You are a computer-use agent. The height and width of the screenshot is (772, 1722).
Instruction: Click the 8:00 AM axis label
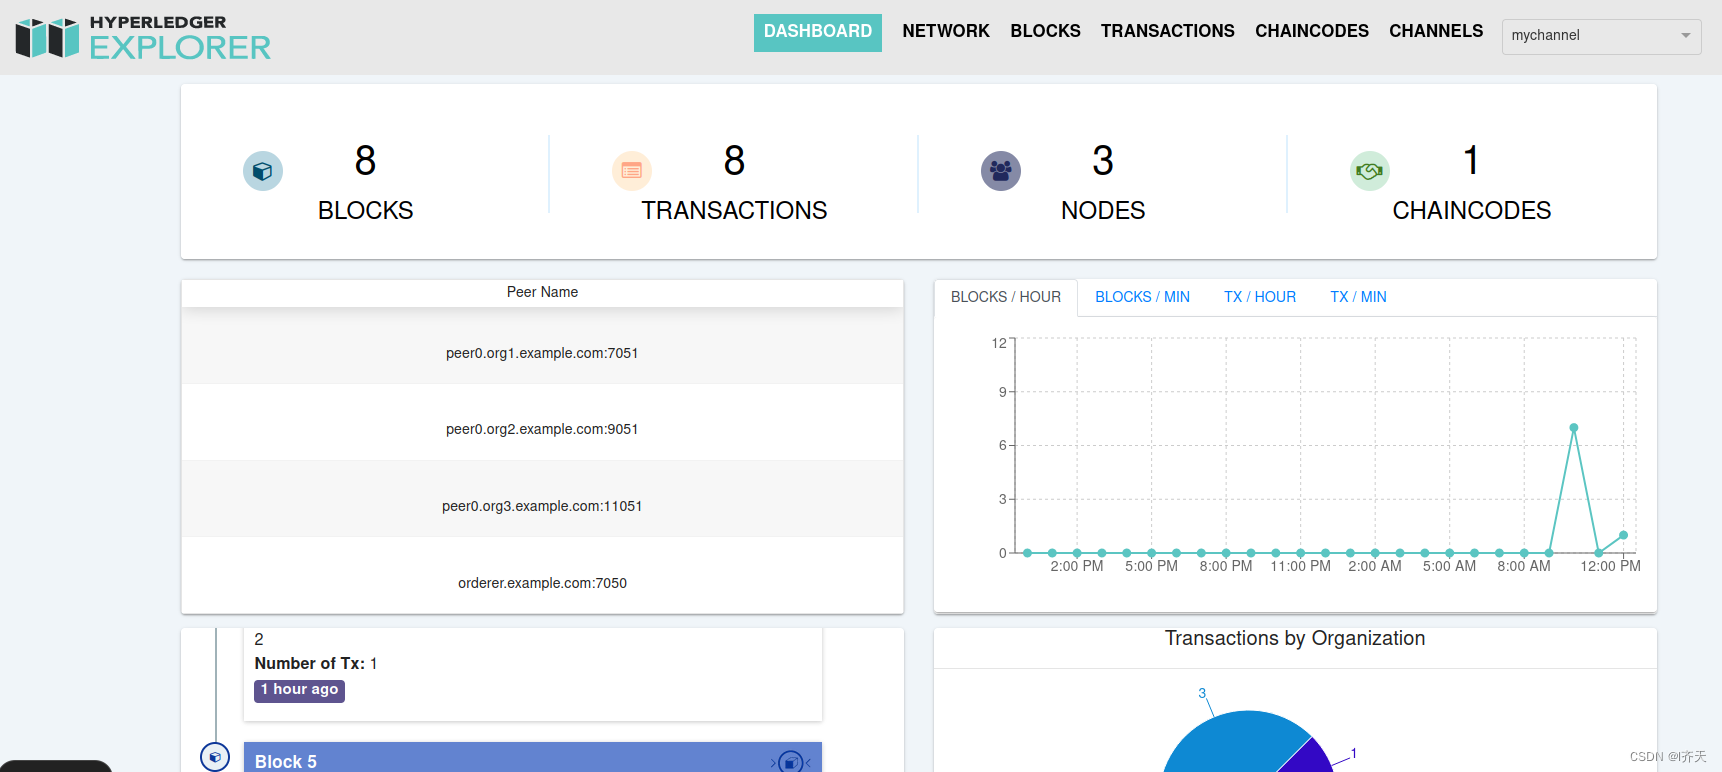(1524, 566)
